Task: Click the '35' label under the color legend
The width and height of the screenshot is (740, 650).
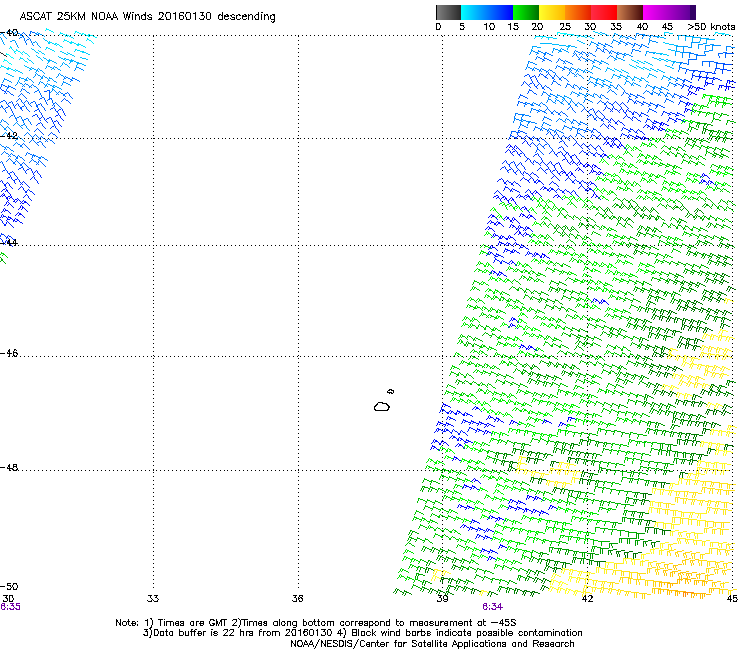Action: coord(616,27)
